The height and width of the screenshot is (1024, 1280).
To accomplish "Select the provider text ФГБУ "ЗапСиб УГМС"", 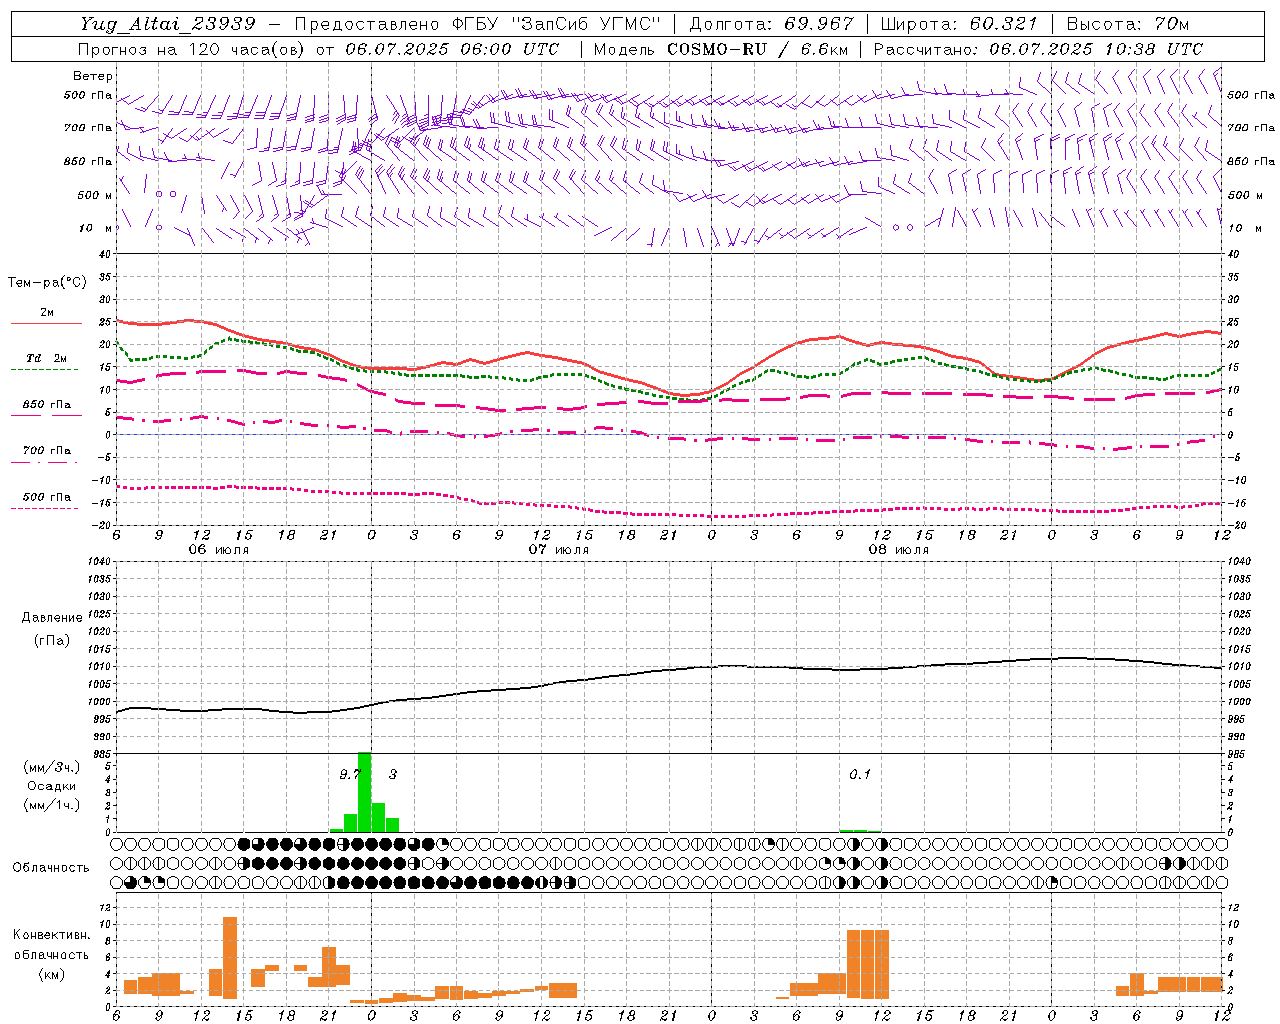I will point(555,24).
